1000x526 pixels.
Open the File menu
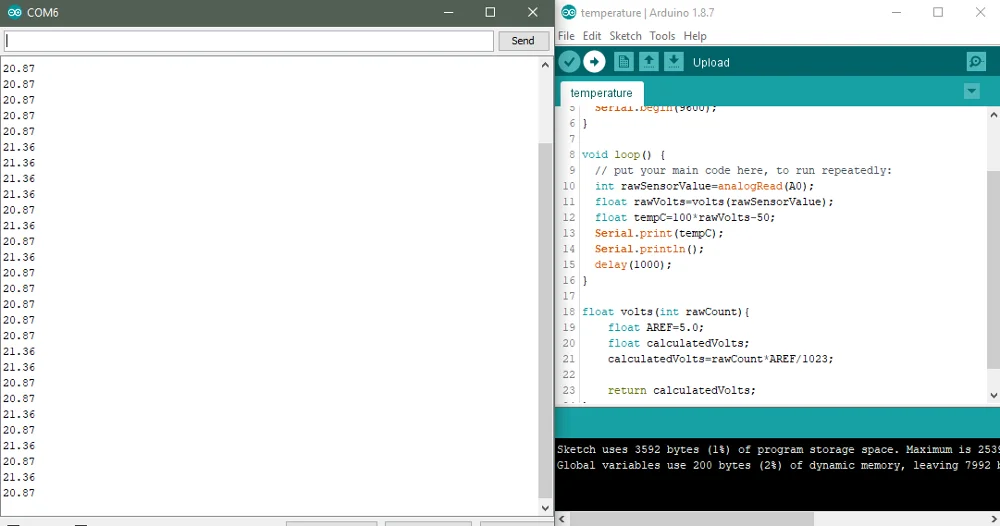pos(566,36)
